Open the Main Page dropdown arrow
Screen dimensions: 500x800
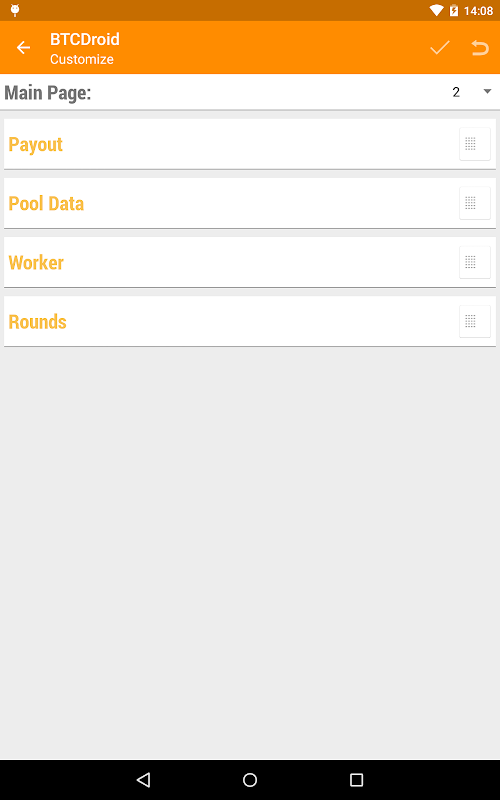tap(487, 92)
